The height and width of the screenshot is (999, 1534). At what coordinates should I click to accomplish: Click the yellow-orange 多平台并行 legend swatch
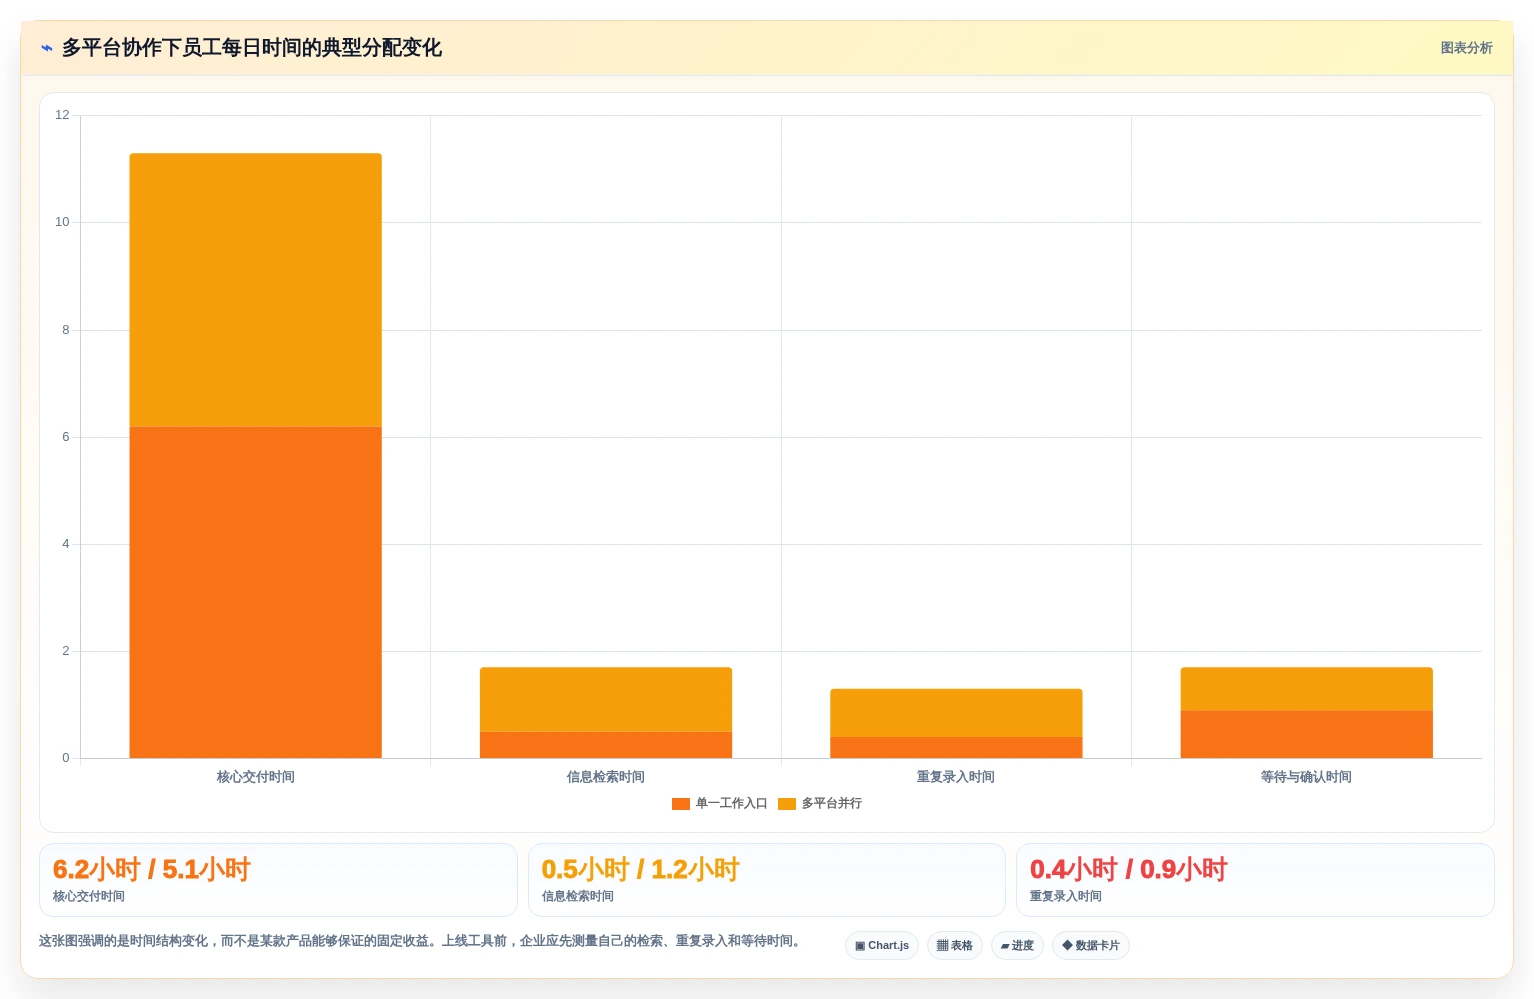click(x=787, y=804)
